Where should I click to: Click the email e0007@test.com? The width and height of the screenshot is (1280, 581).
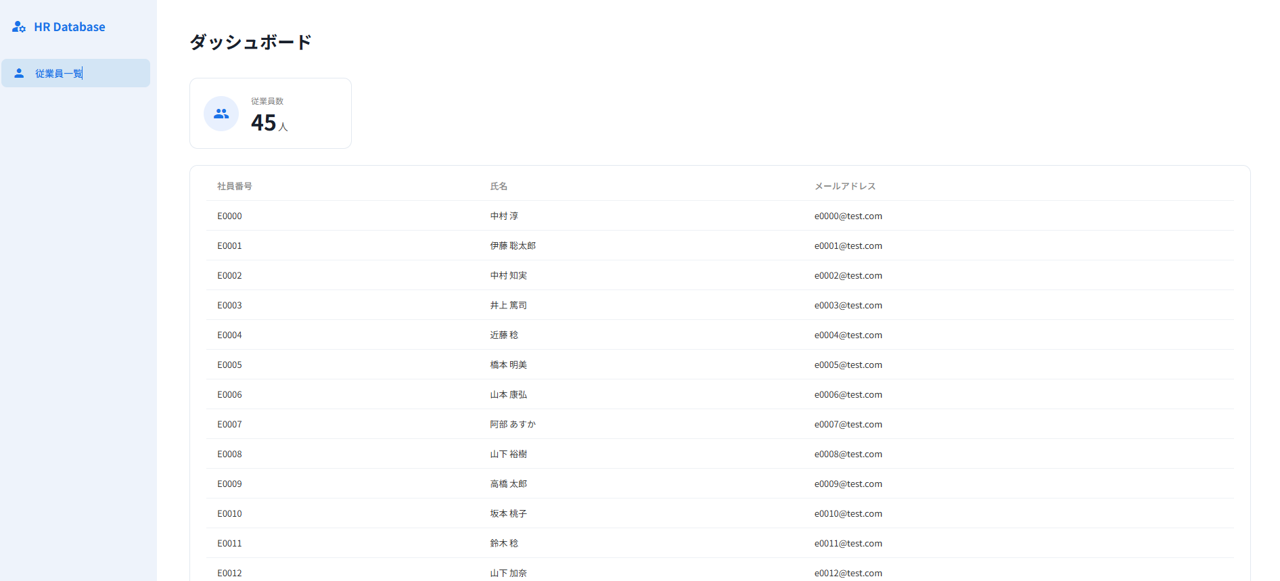[849, 424]
